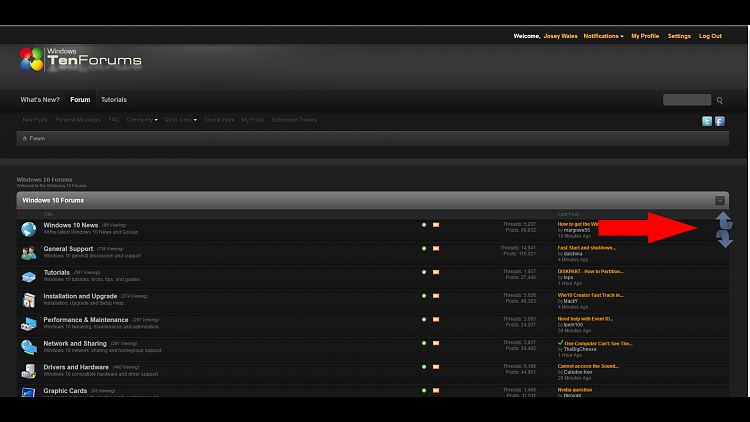Click the Performance & Maintenance forum icon
The image size is (750, 422).
pos(28,324)
